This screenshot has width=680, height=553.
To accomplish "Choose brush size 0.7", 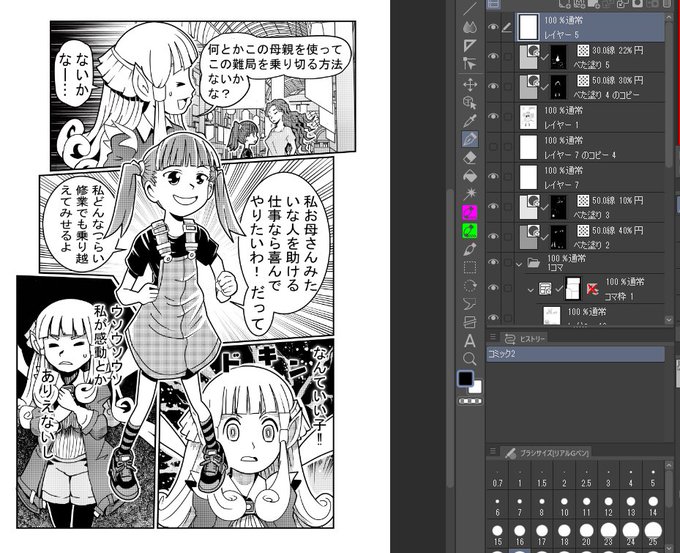I will click(x=497, y=478).
